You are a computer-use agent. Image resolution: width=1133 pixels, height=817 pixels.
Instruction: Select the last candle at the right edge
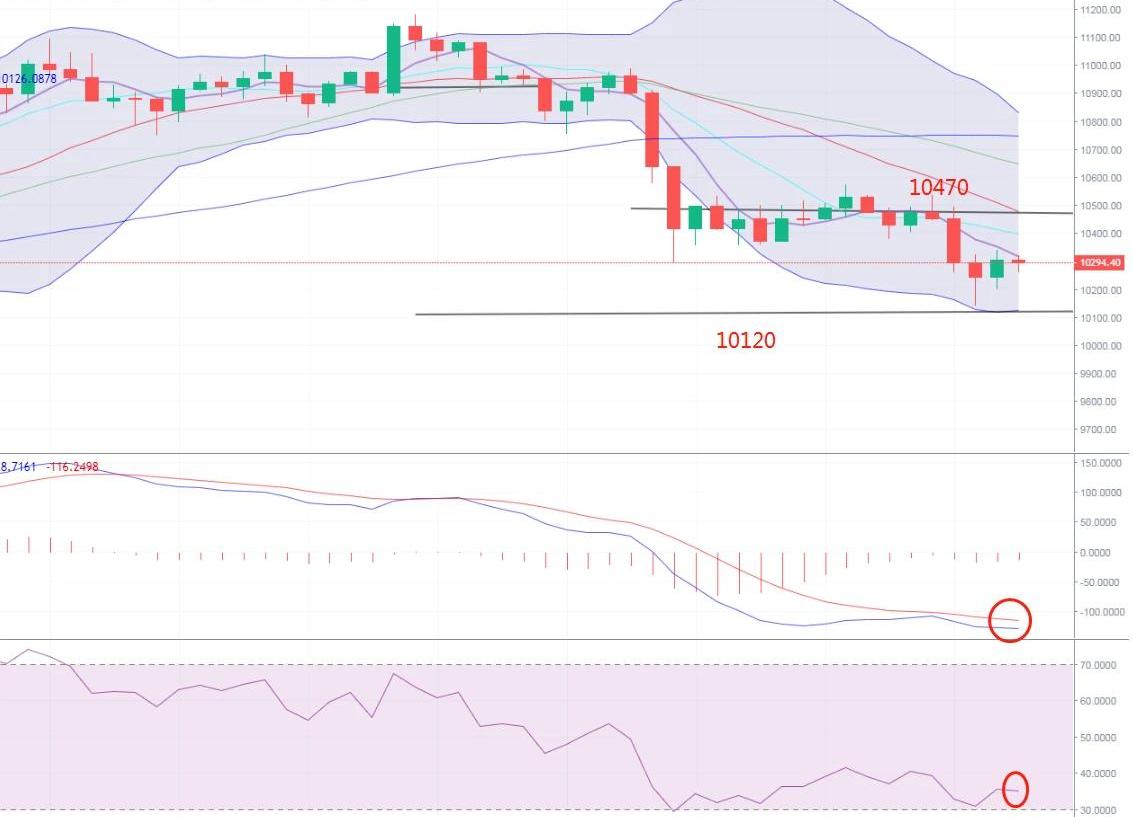1018,262
